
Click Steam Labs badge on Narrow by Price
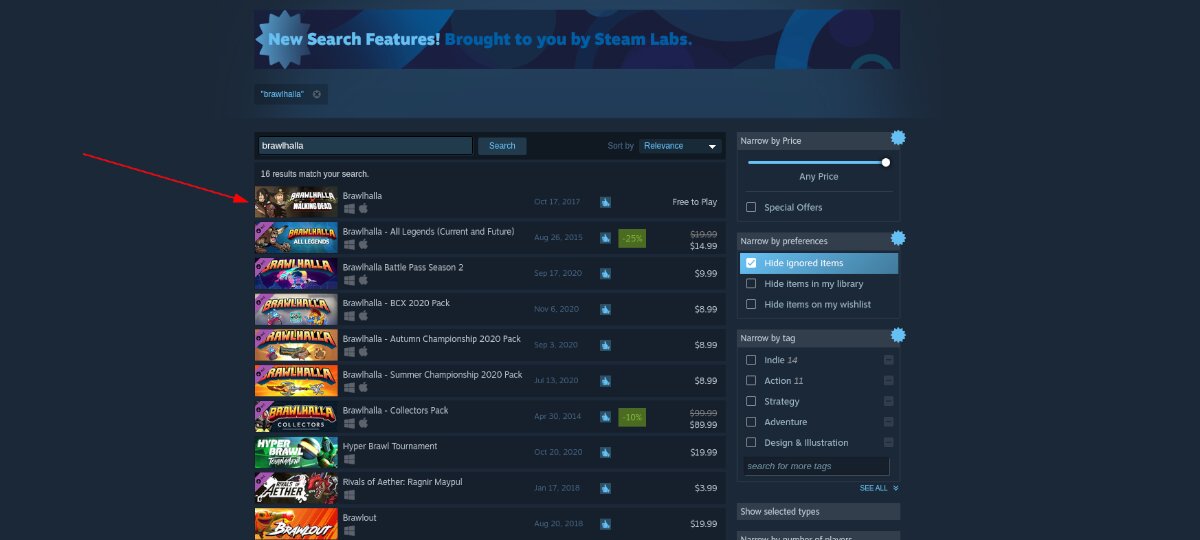tap(897, 138)
